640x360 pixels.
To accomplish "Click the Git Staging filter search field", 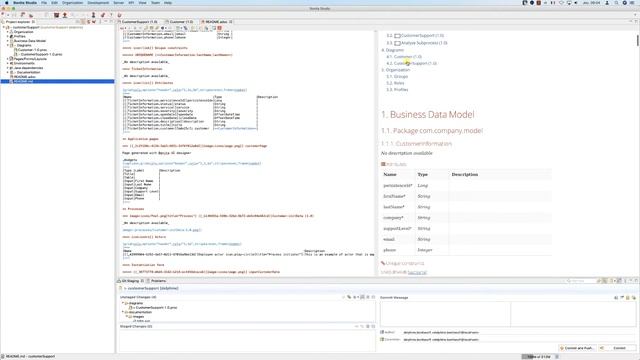I will click(x=582, y=281).
